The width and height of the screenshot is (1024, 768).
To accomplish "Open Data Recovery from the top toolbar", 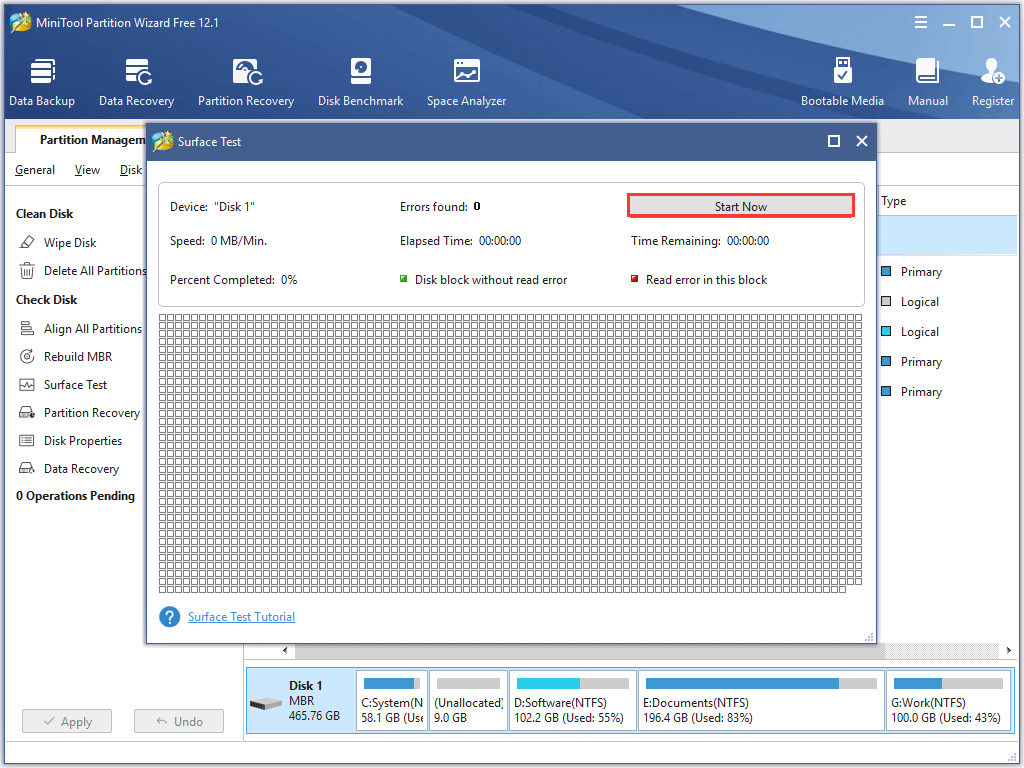I will (x=136, y=82).
